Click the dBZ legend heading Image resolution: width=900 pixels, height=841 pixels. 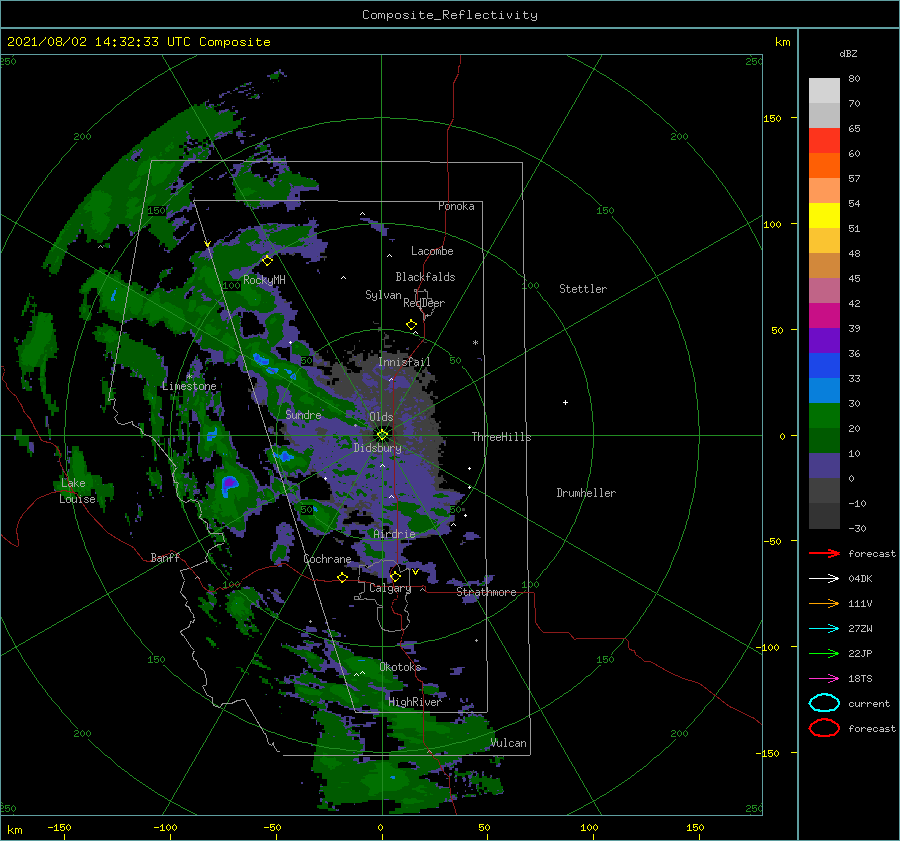(848, 53)
